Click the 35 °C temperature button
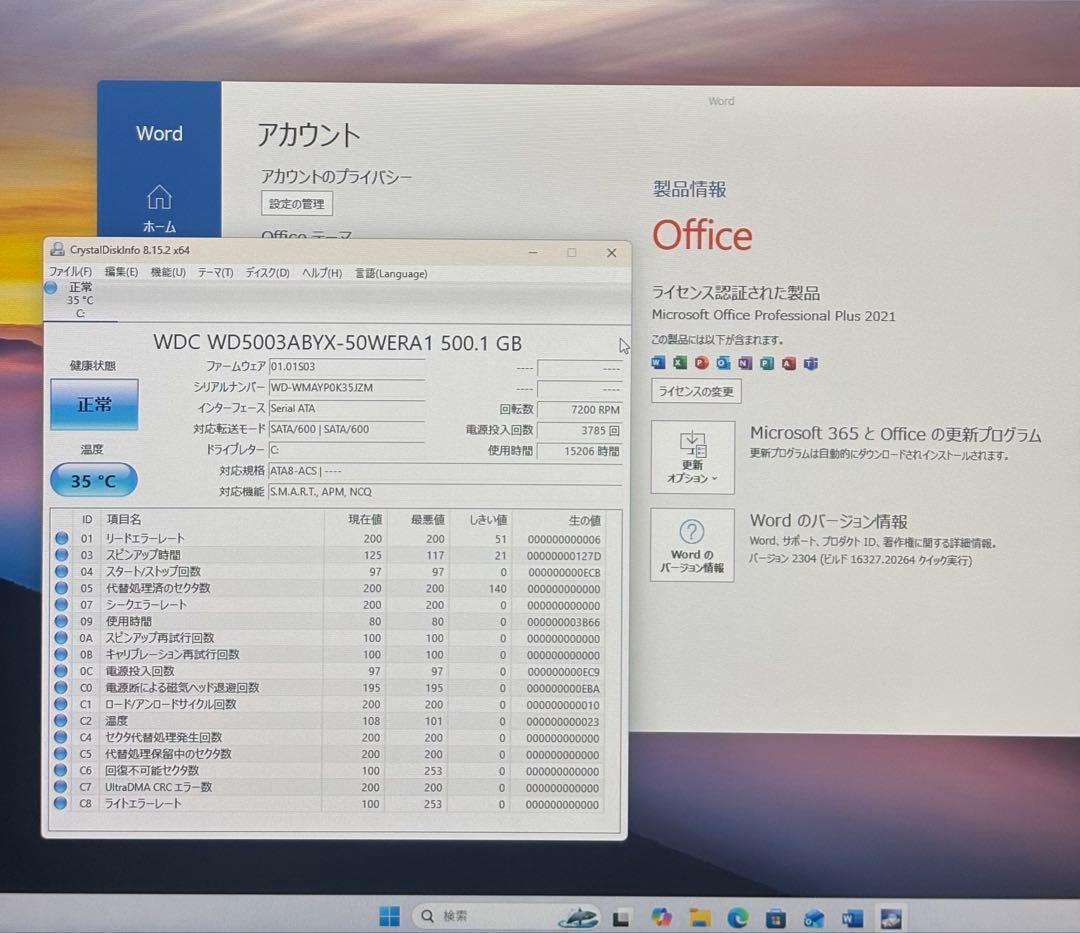 point(94,481)
